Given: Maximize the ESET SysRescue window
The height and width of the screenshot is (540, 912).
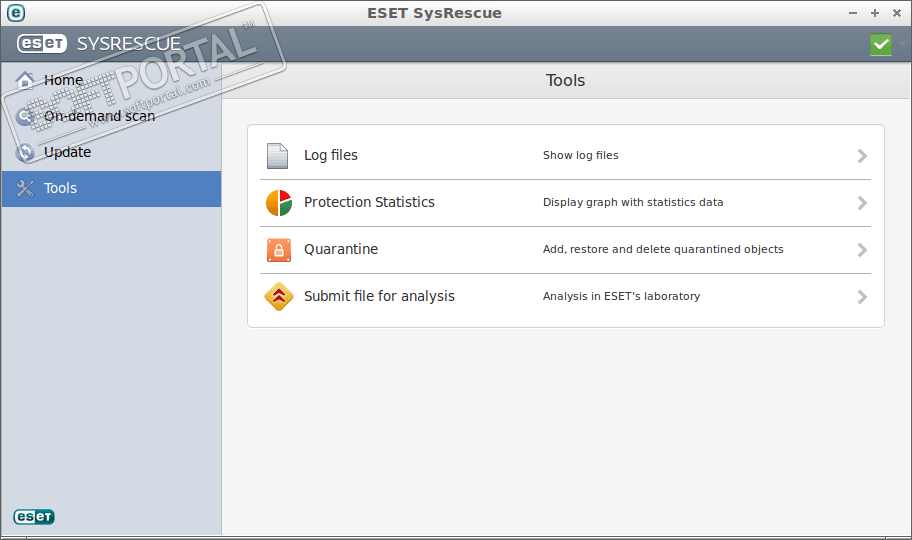Looking at the screenshot, I should pyautogui.click(x=875, y=13).
